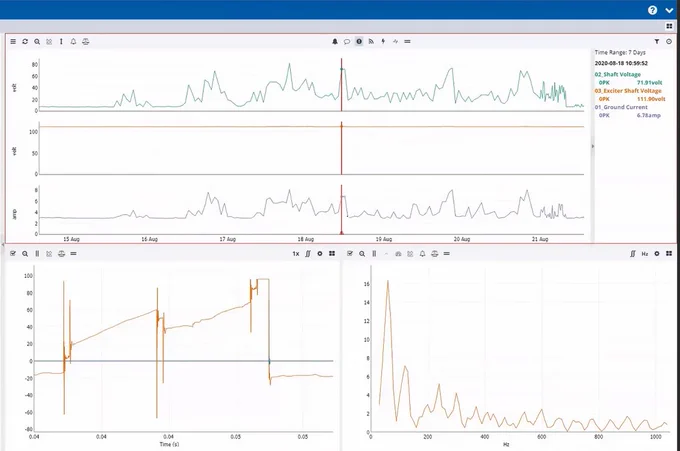Click the 20 Aug date on time axis

tap(462, 239)
